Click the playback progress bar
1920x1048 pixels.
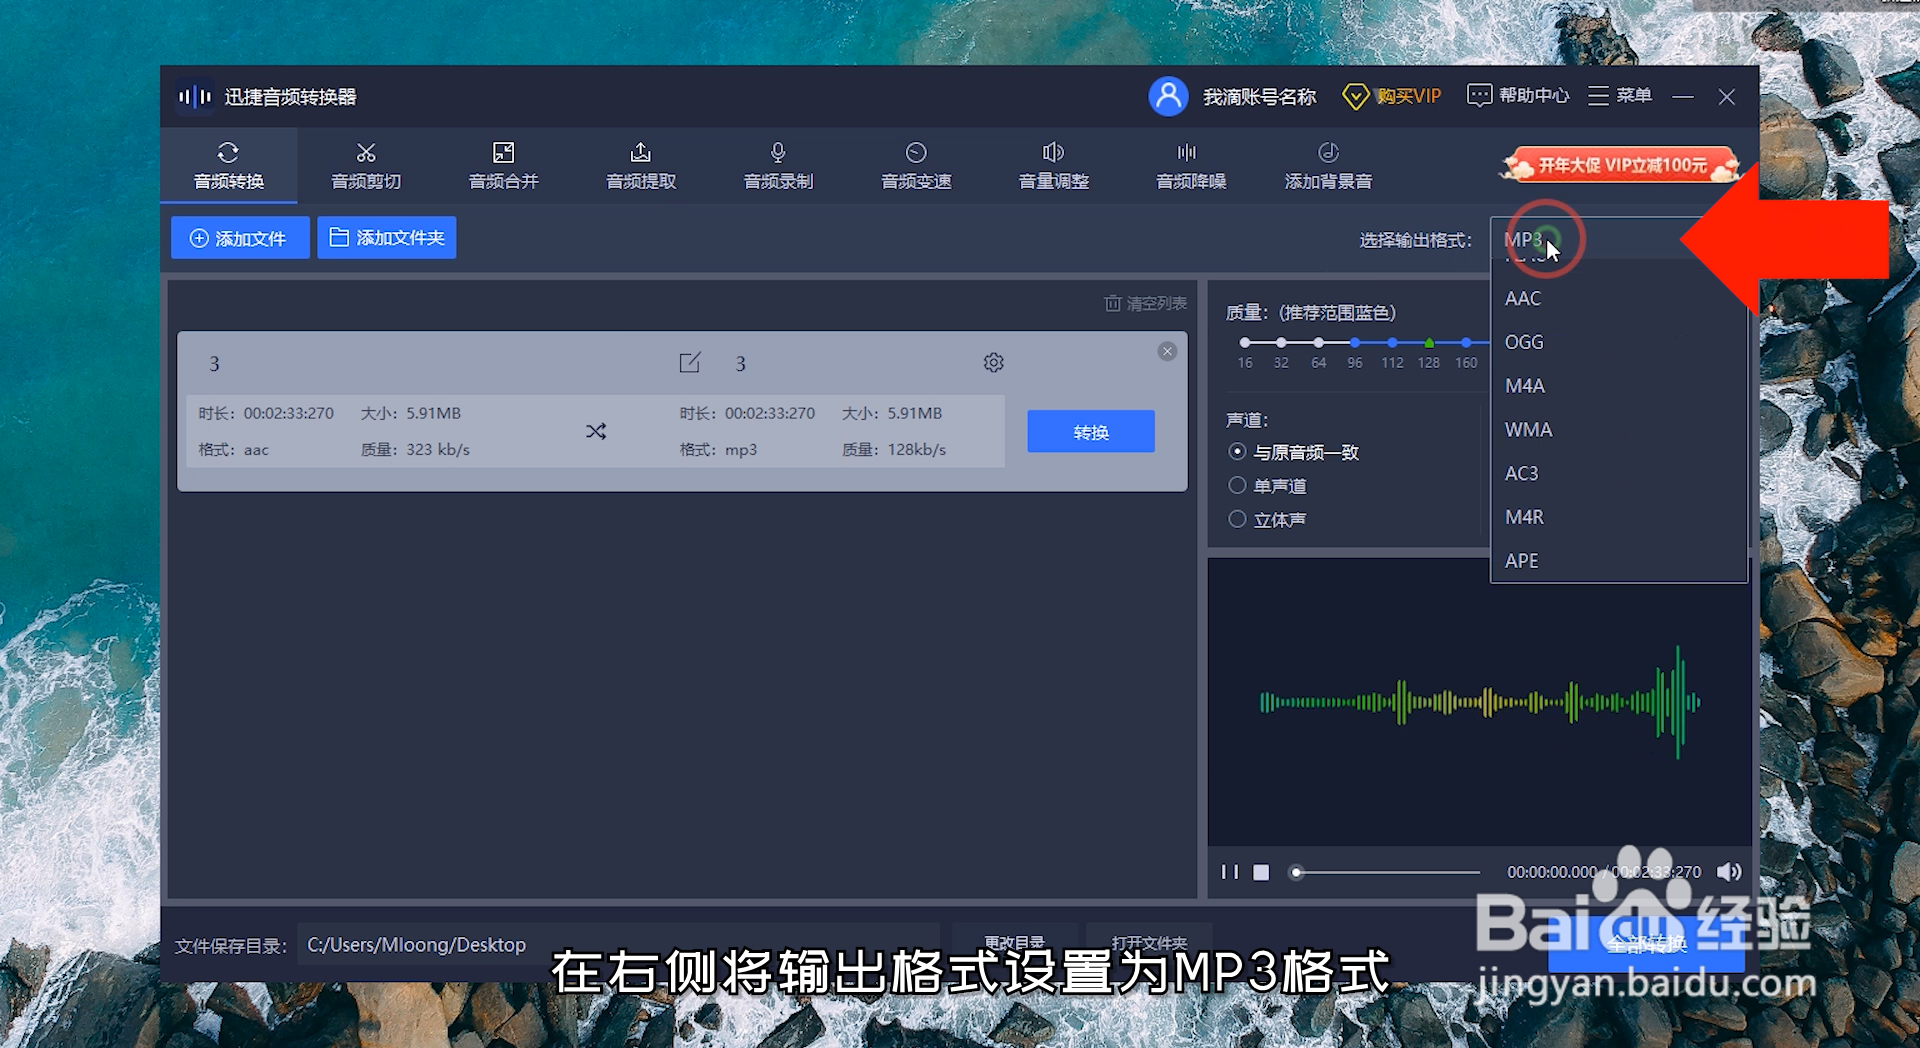[1385, 872]
